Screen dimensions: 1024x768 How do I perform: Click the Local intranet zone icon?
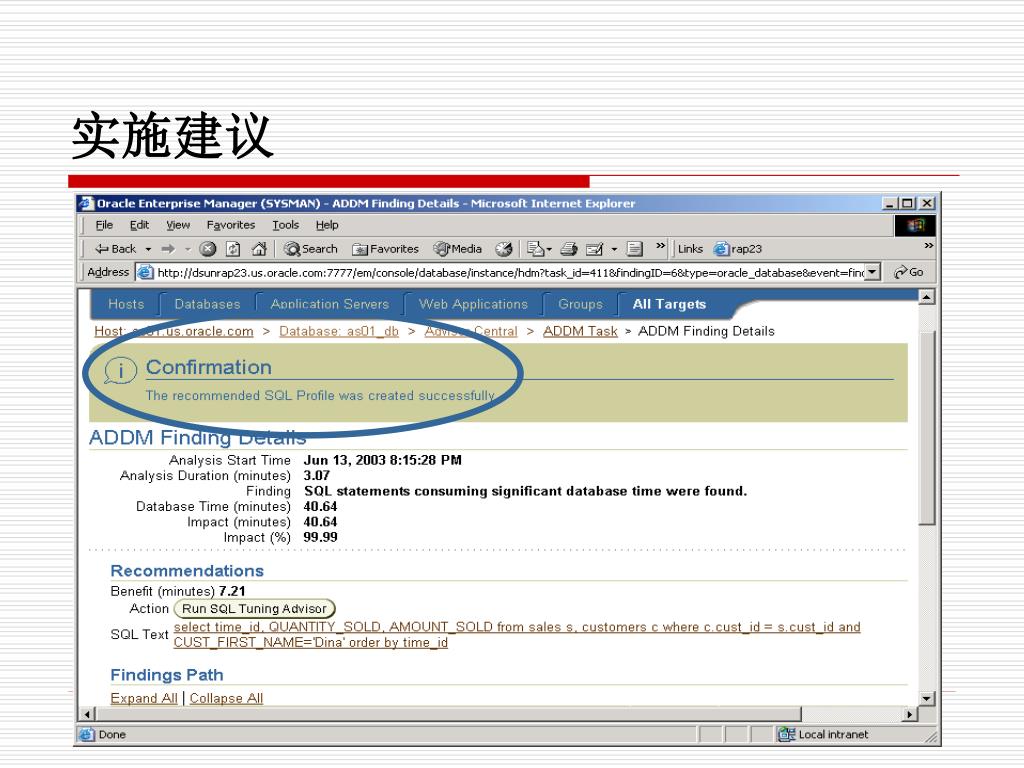(x=786, y=734)
